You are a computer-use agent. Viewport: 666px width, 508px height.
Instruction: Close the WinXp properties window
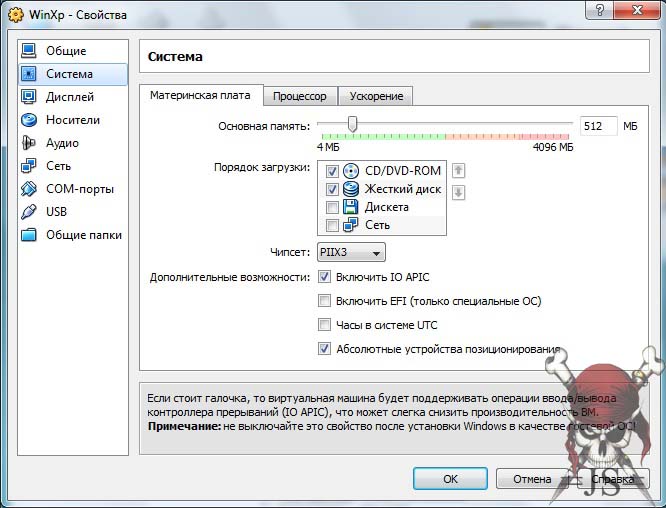(x=637, y=9)
